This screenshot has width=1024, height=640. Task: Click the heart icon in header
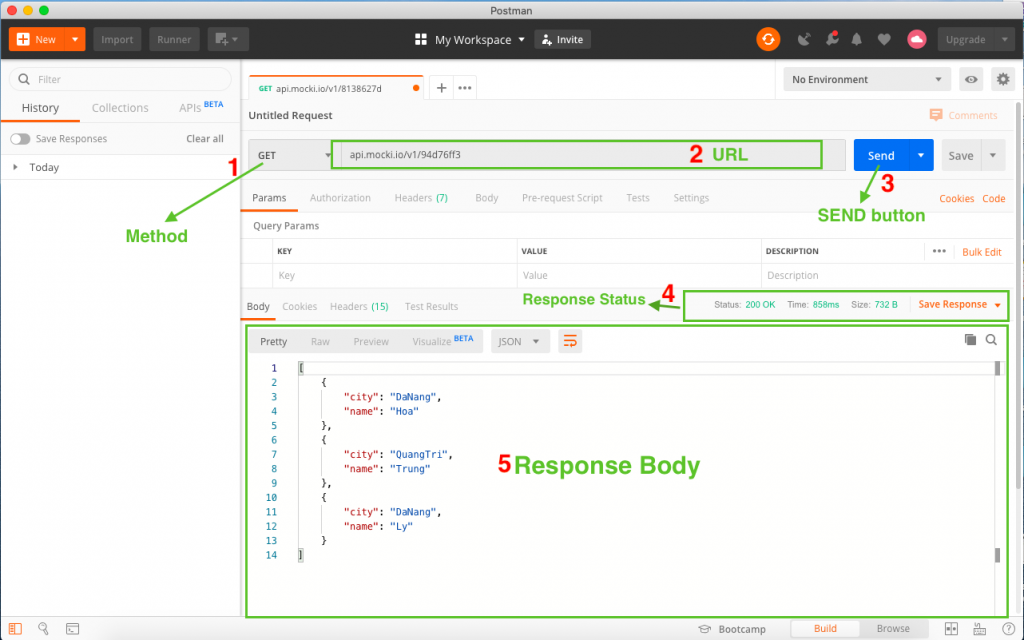click(x=884, y=40)
